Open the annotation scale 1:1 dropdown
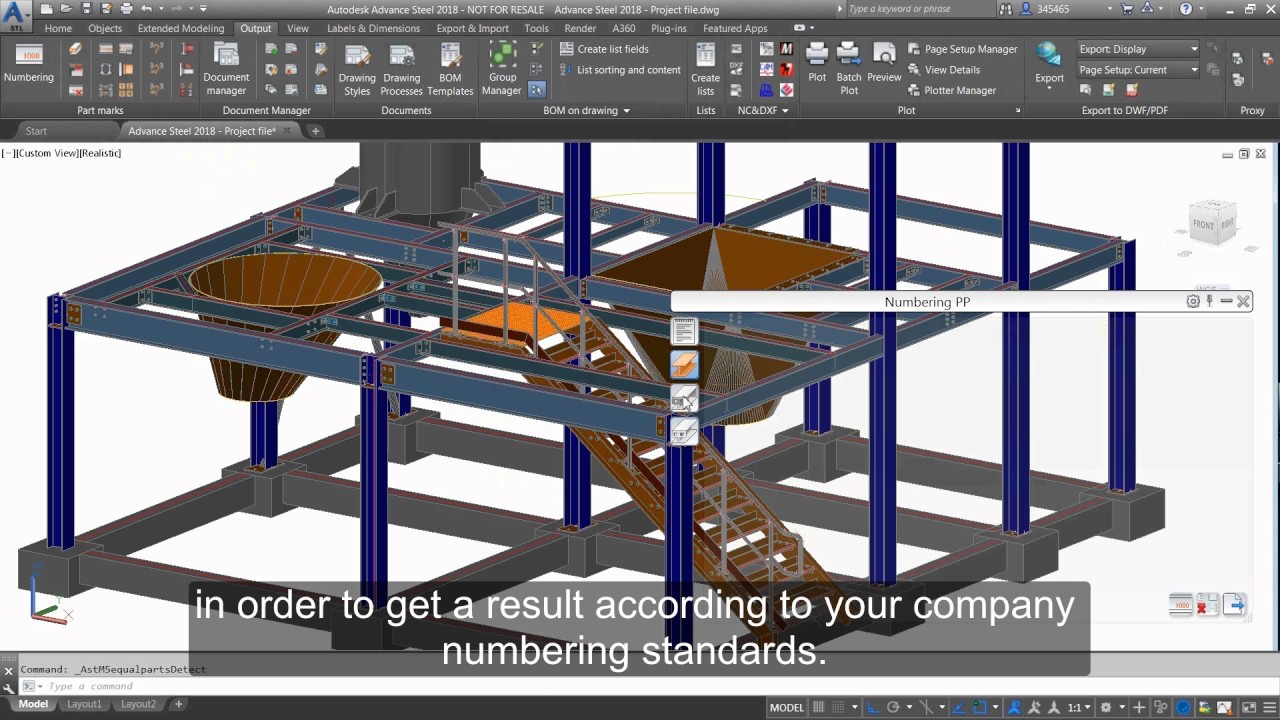 click(1088, 707)
